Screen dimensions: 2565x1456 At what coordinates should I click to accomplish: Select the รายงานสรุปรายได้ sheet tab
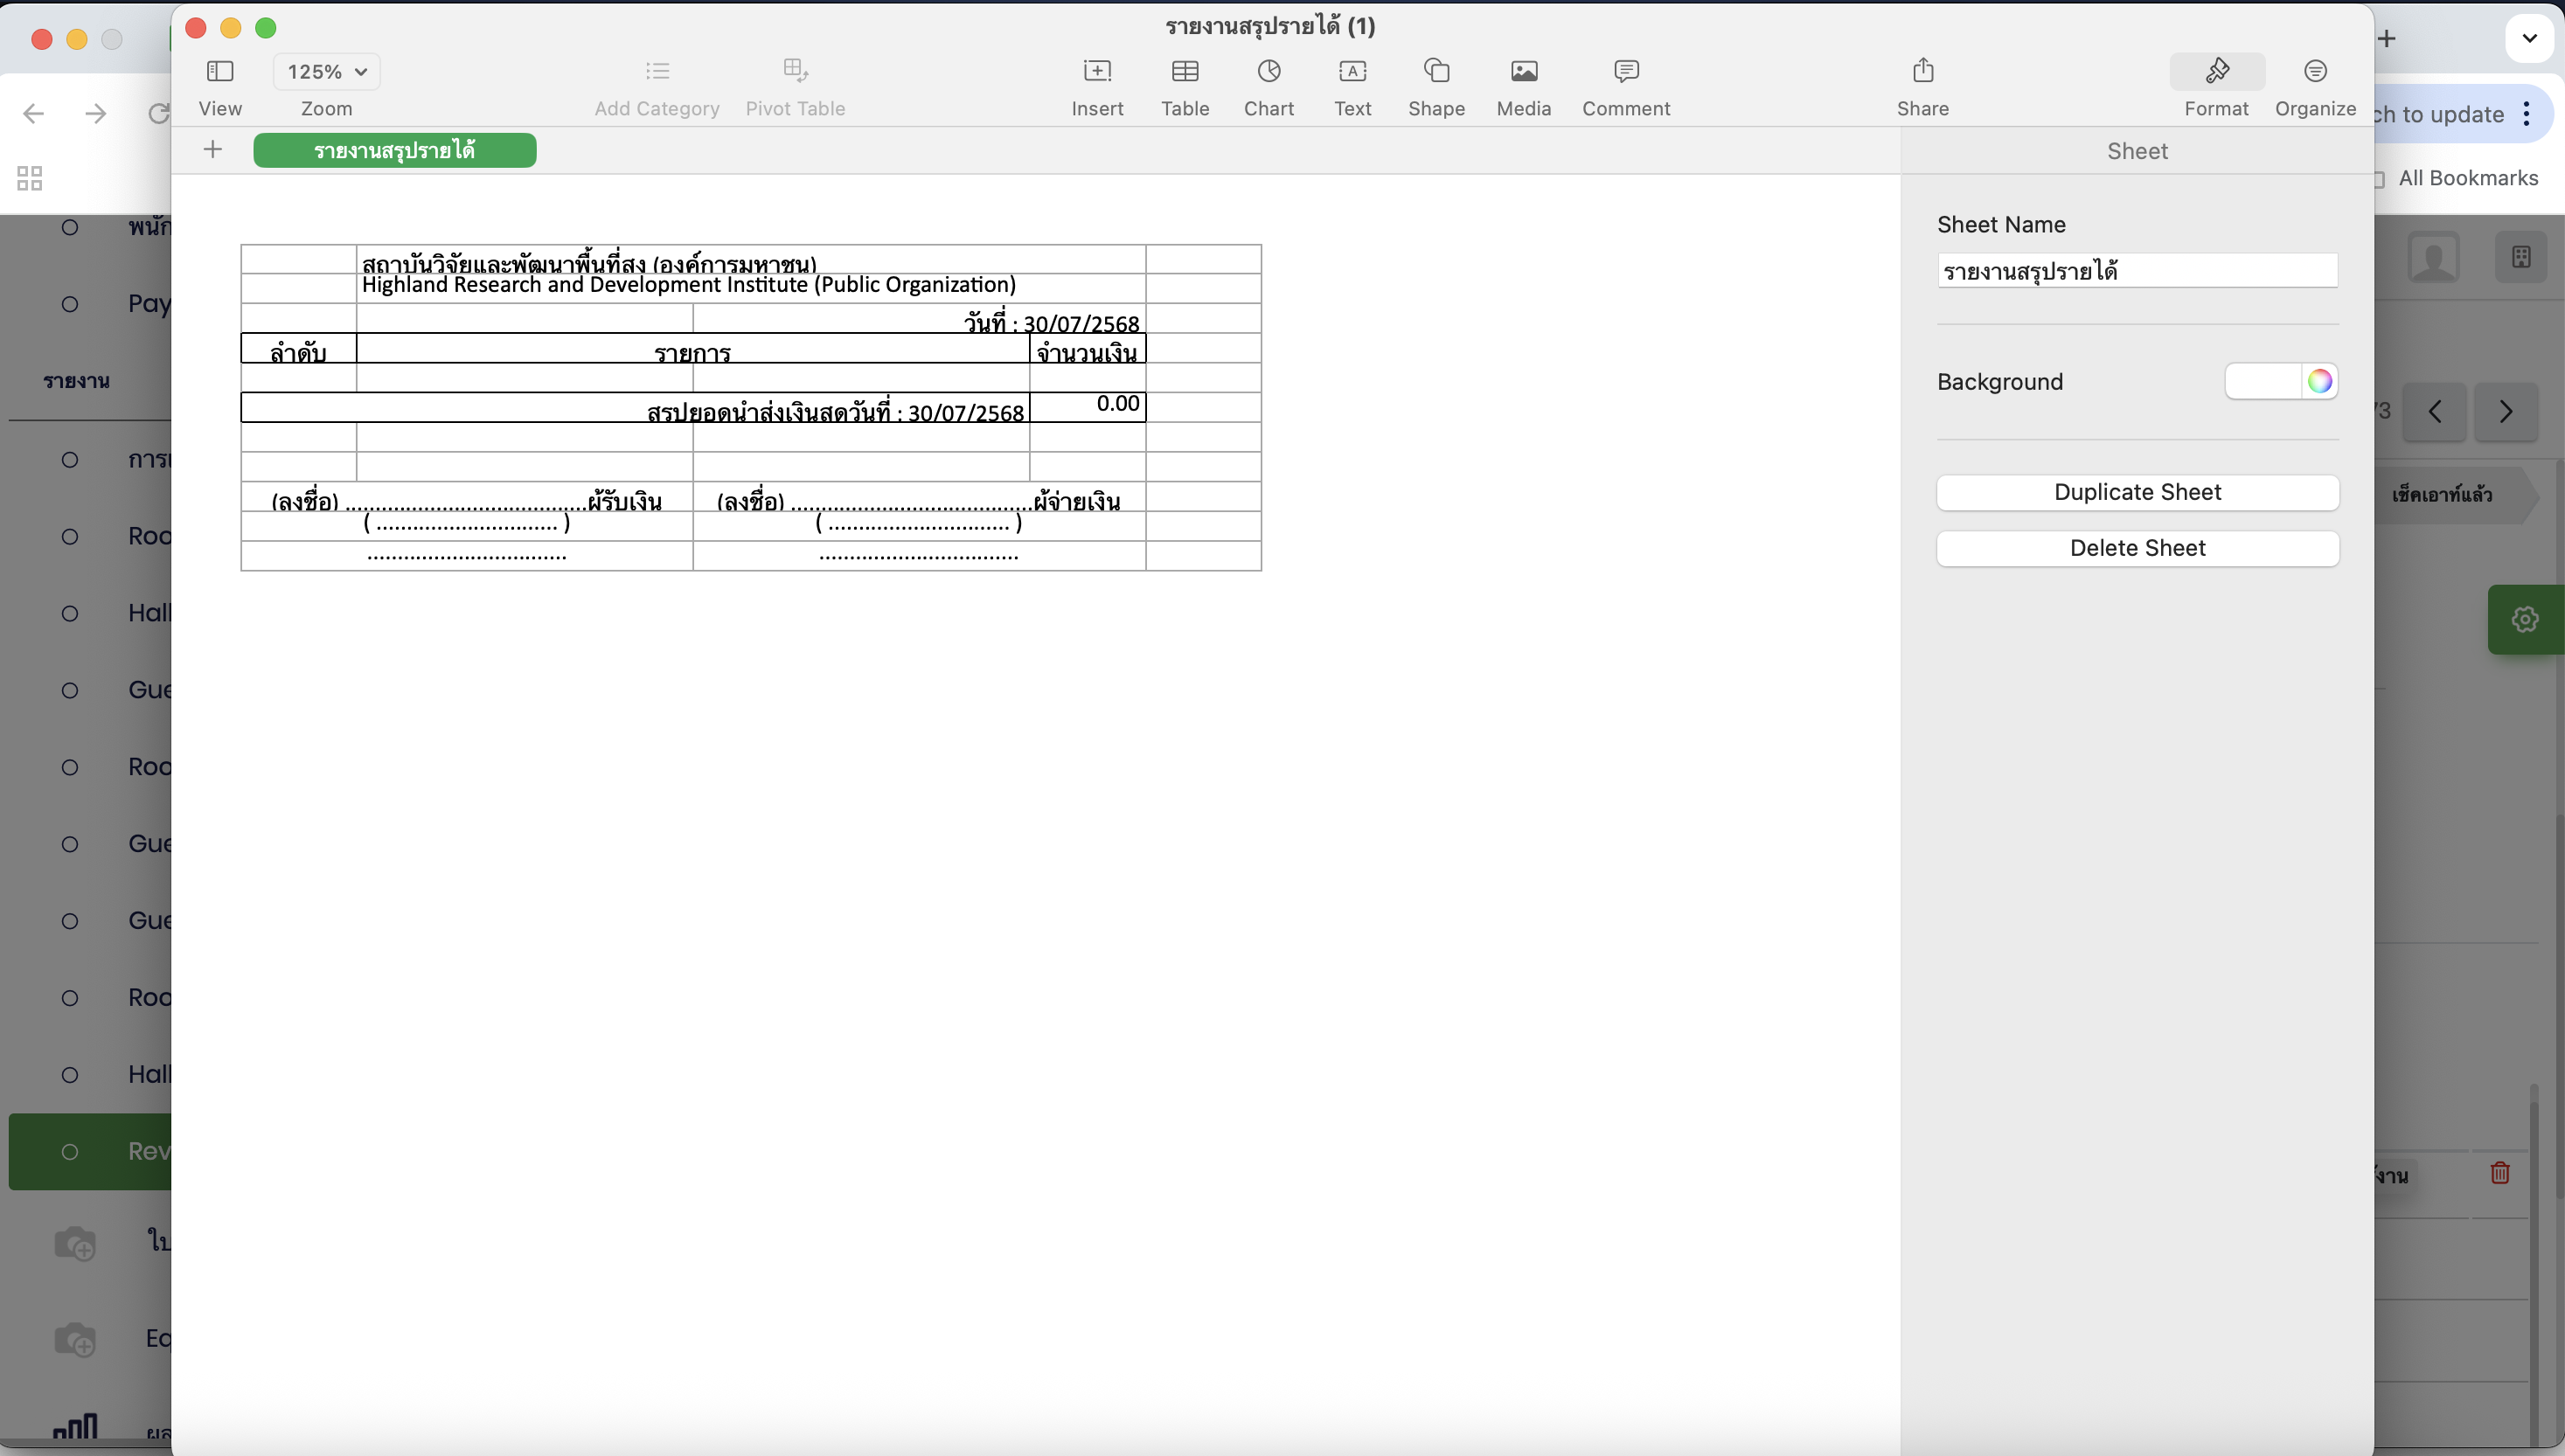[394, 151]
